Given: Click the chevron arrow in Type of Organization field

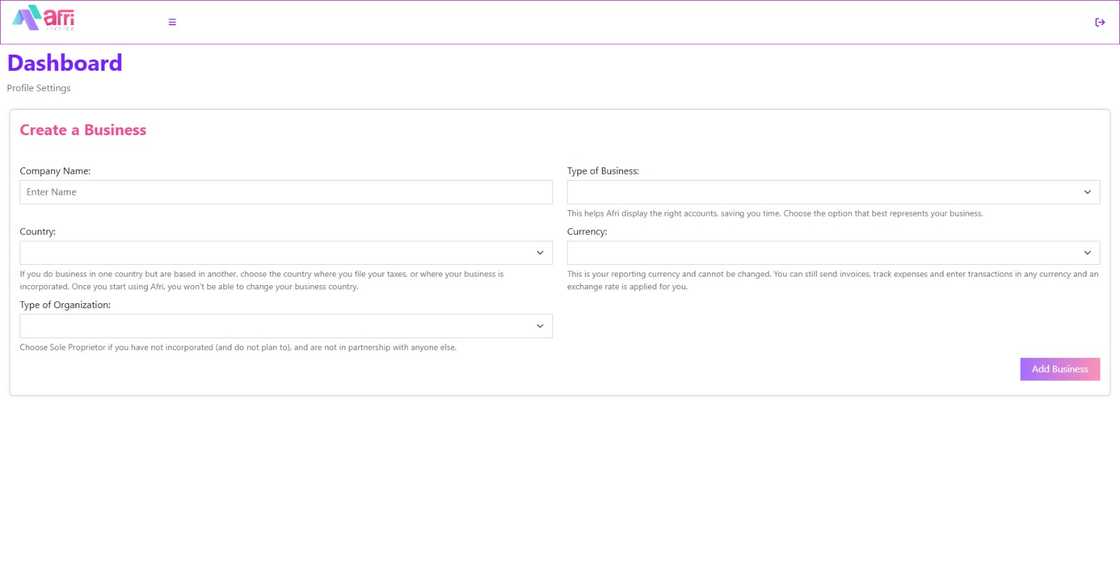Looking at the screenshot, I should point(540,326).
